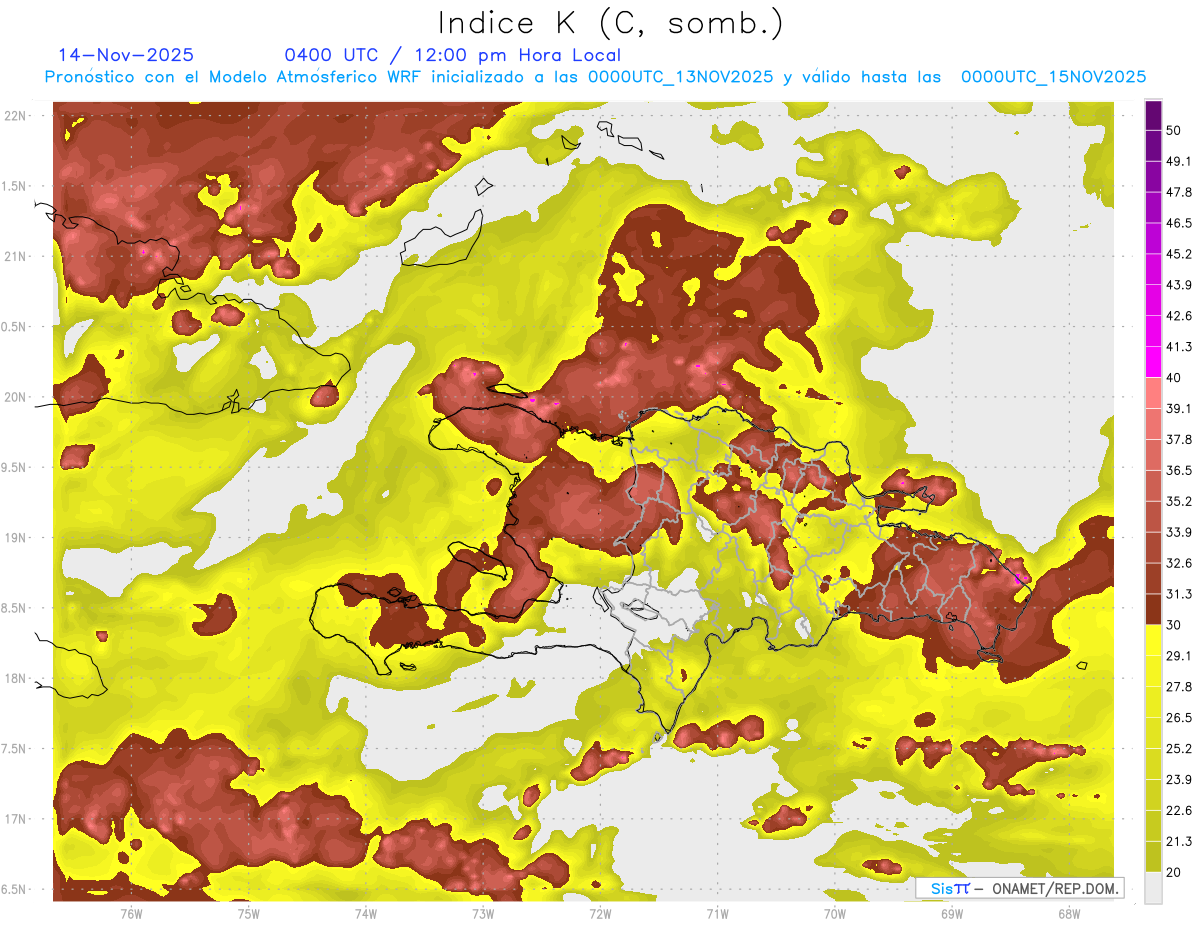Click the '76W' longitude label
Viewport: 1200px width, 927px height.
[131, 913]
